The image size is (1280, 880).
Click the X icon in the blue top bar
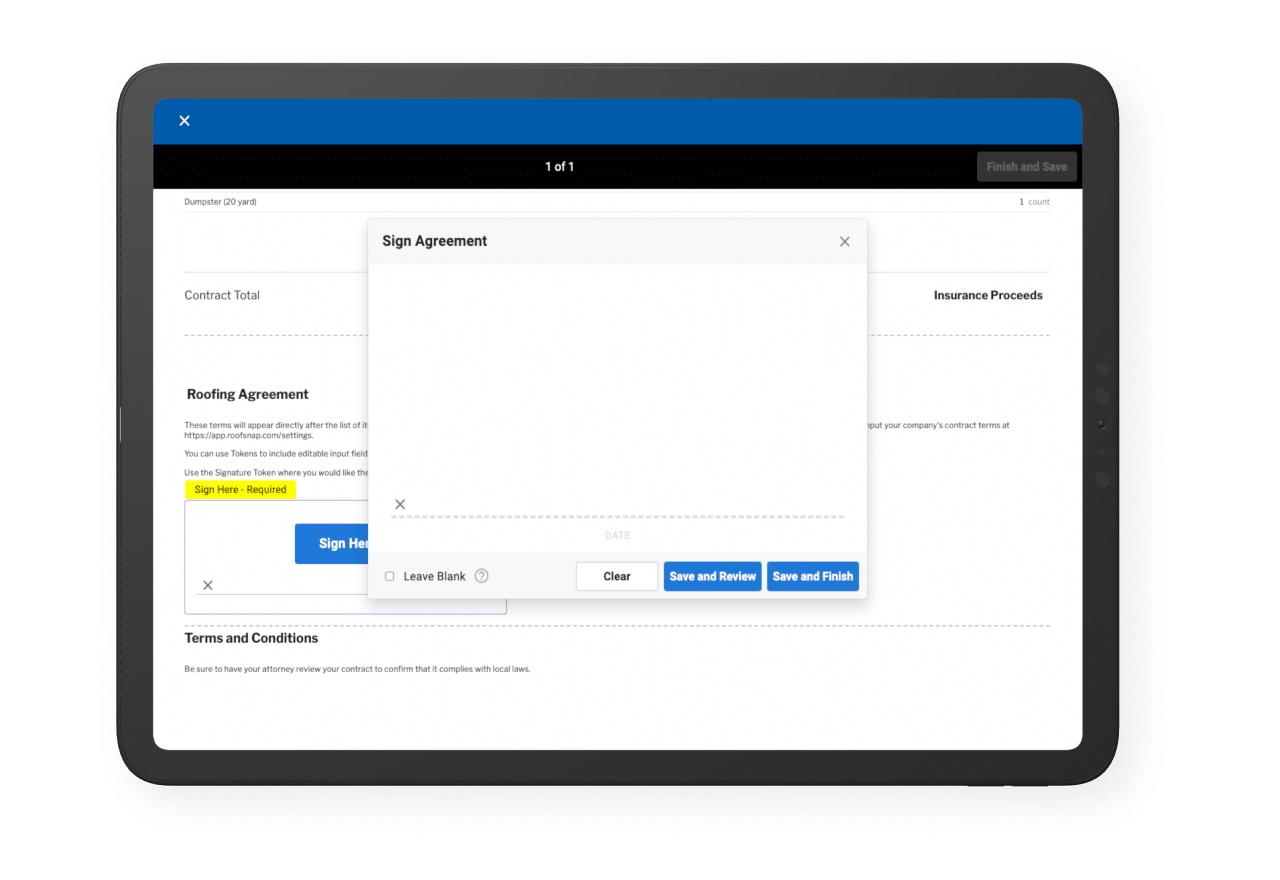click(x=184, y=120)
